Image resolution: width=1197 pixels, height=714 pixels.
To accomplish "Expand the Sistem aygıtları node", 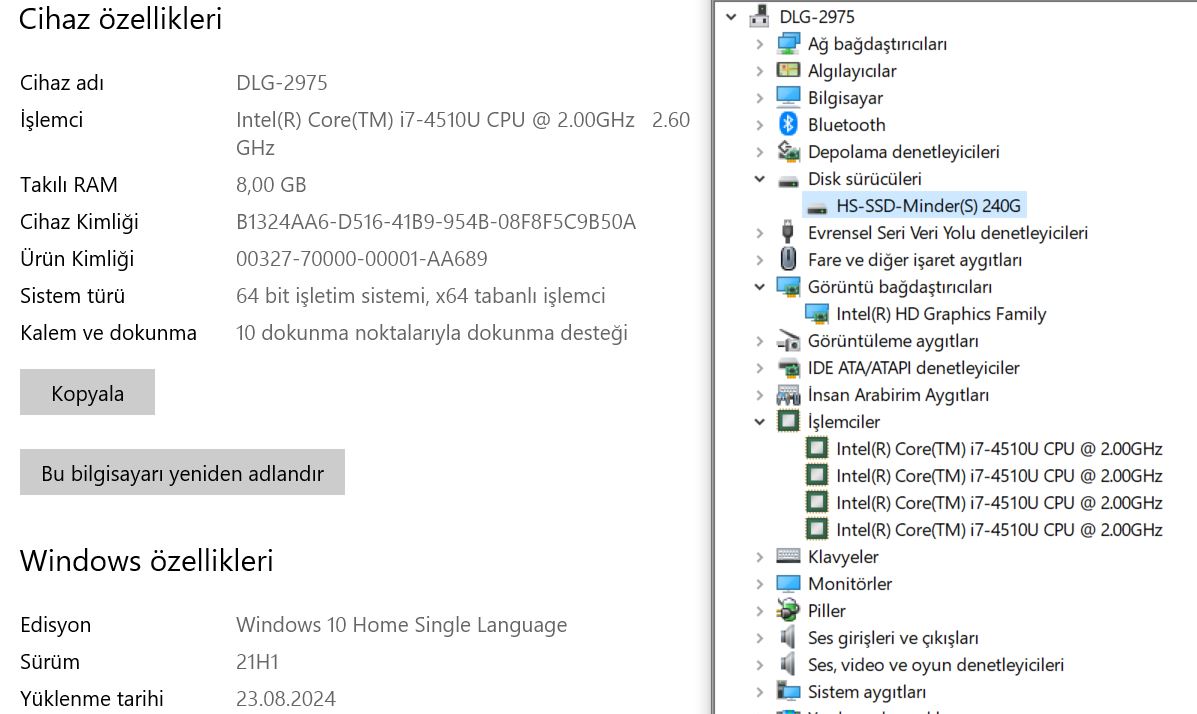I will coord(760,692).
